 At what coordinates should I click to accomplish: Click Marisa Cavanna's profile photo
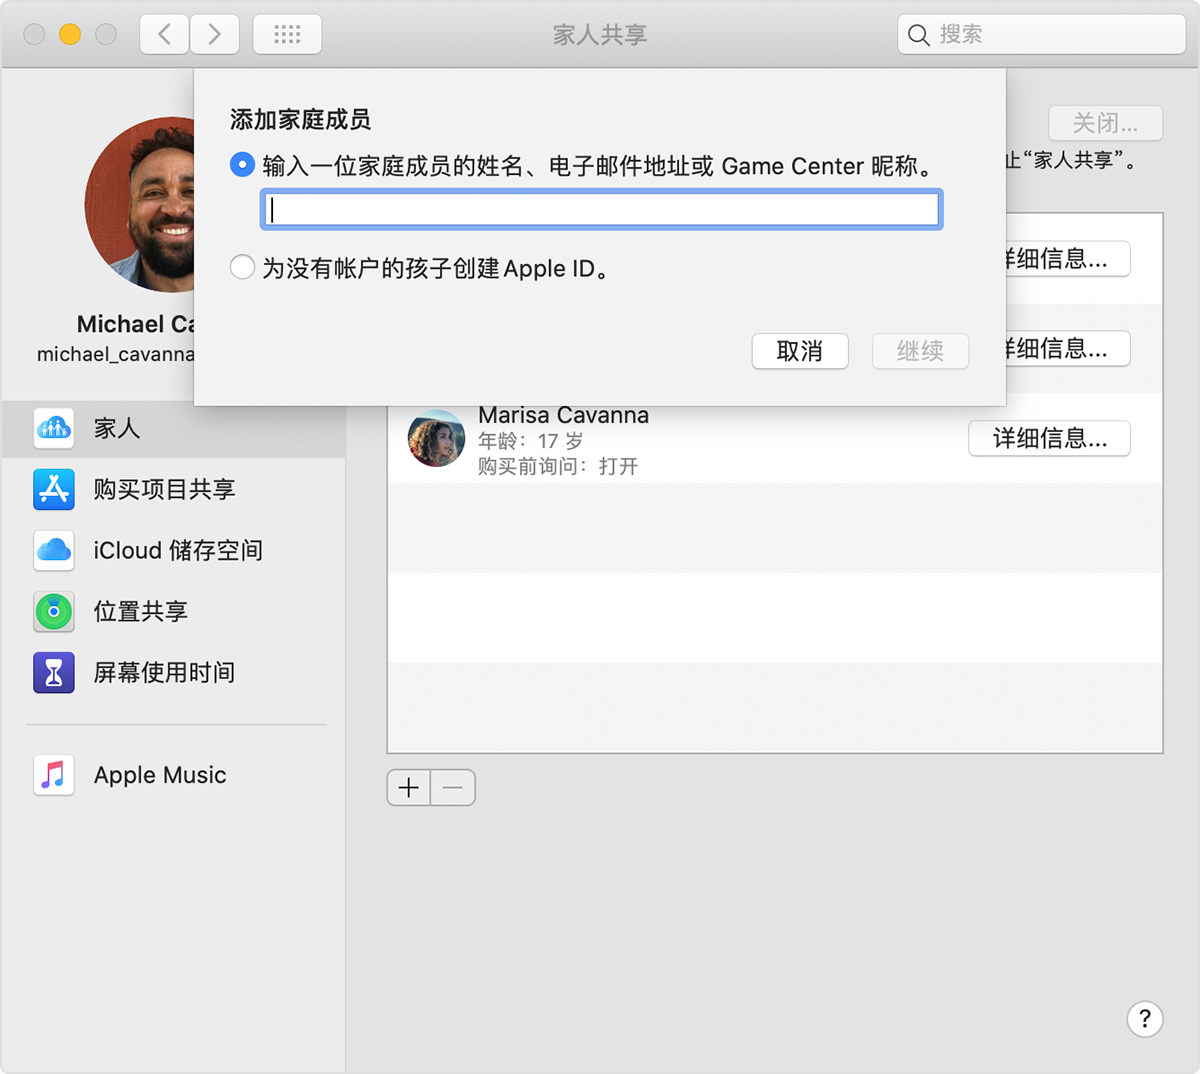[436, 439]
